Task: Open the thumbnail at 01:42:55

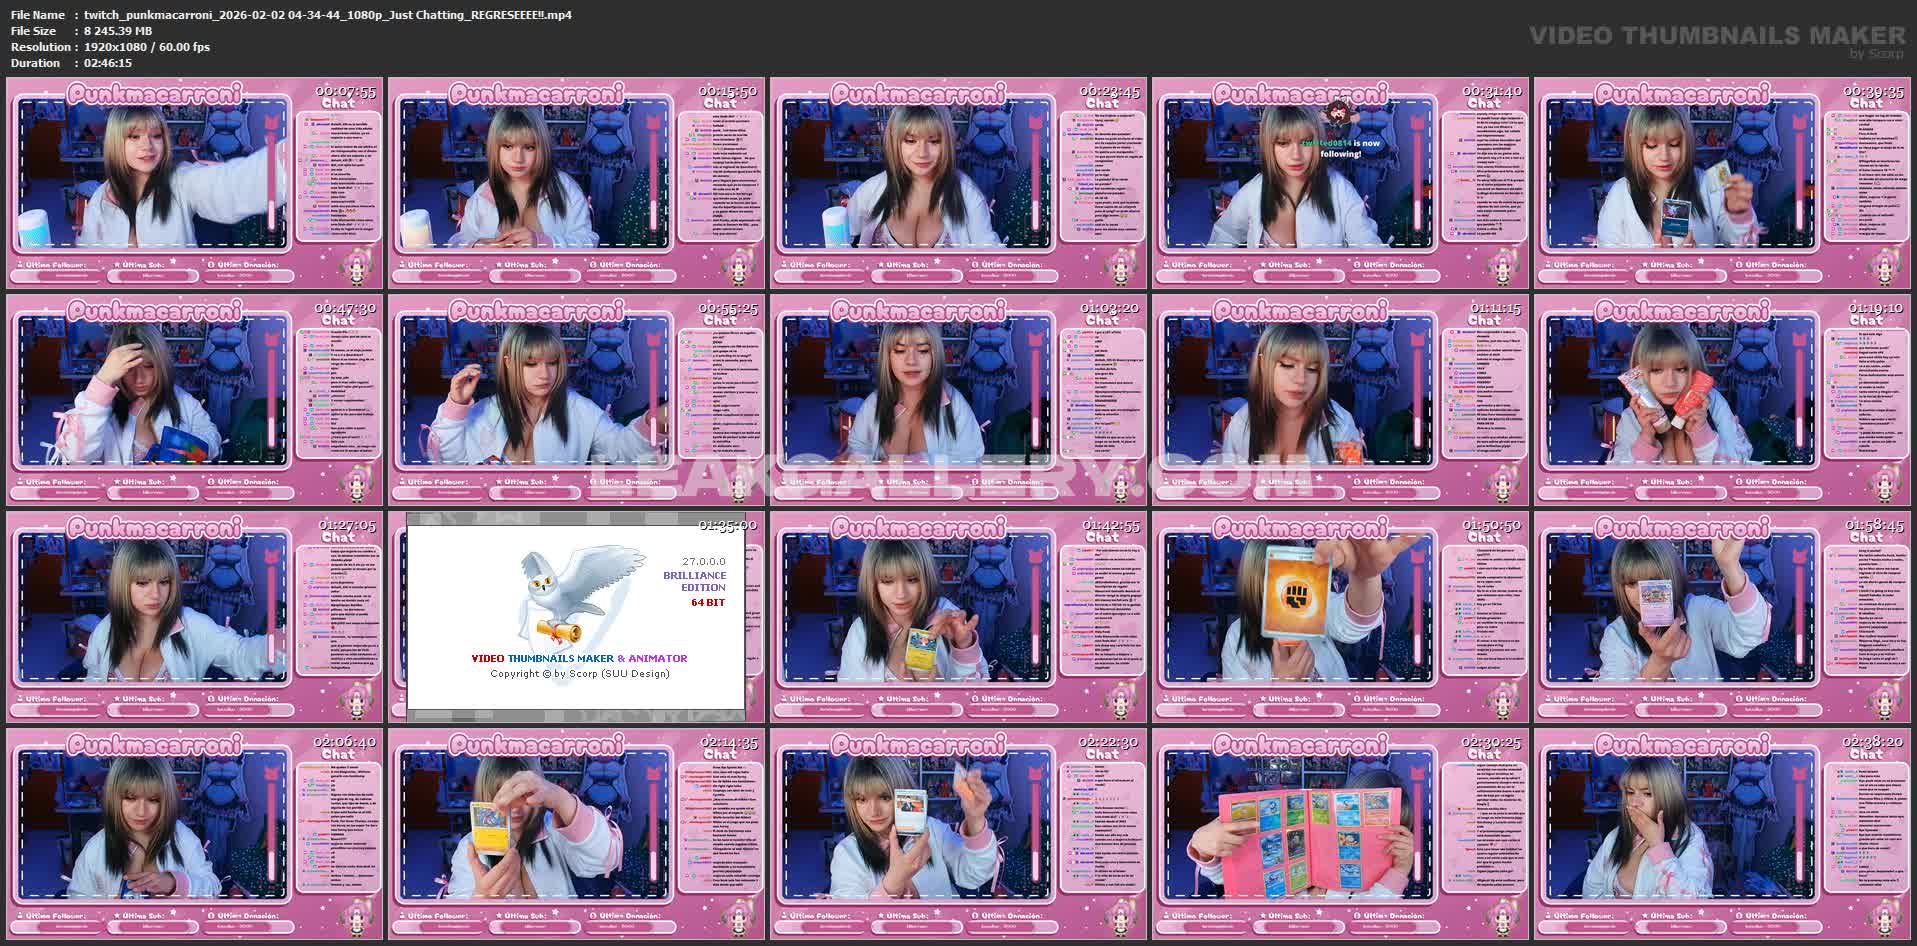Action: [958, 617]
